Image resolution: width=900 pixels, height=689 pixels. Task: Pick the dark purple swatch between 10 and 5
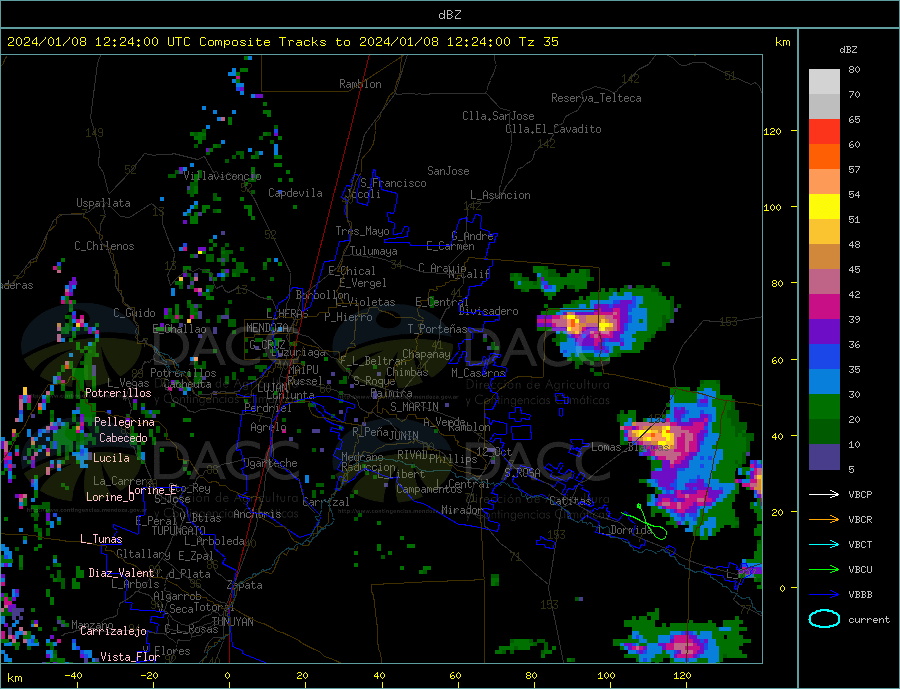(824, 457)
